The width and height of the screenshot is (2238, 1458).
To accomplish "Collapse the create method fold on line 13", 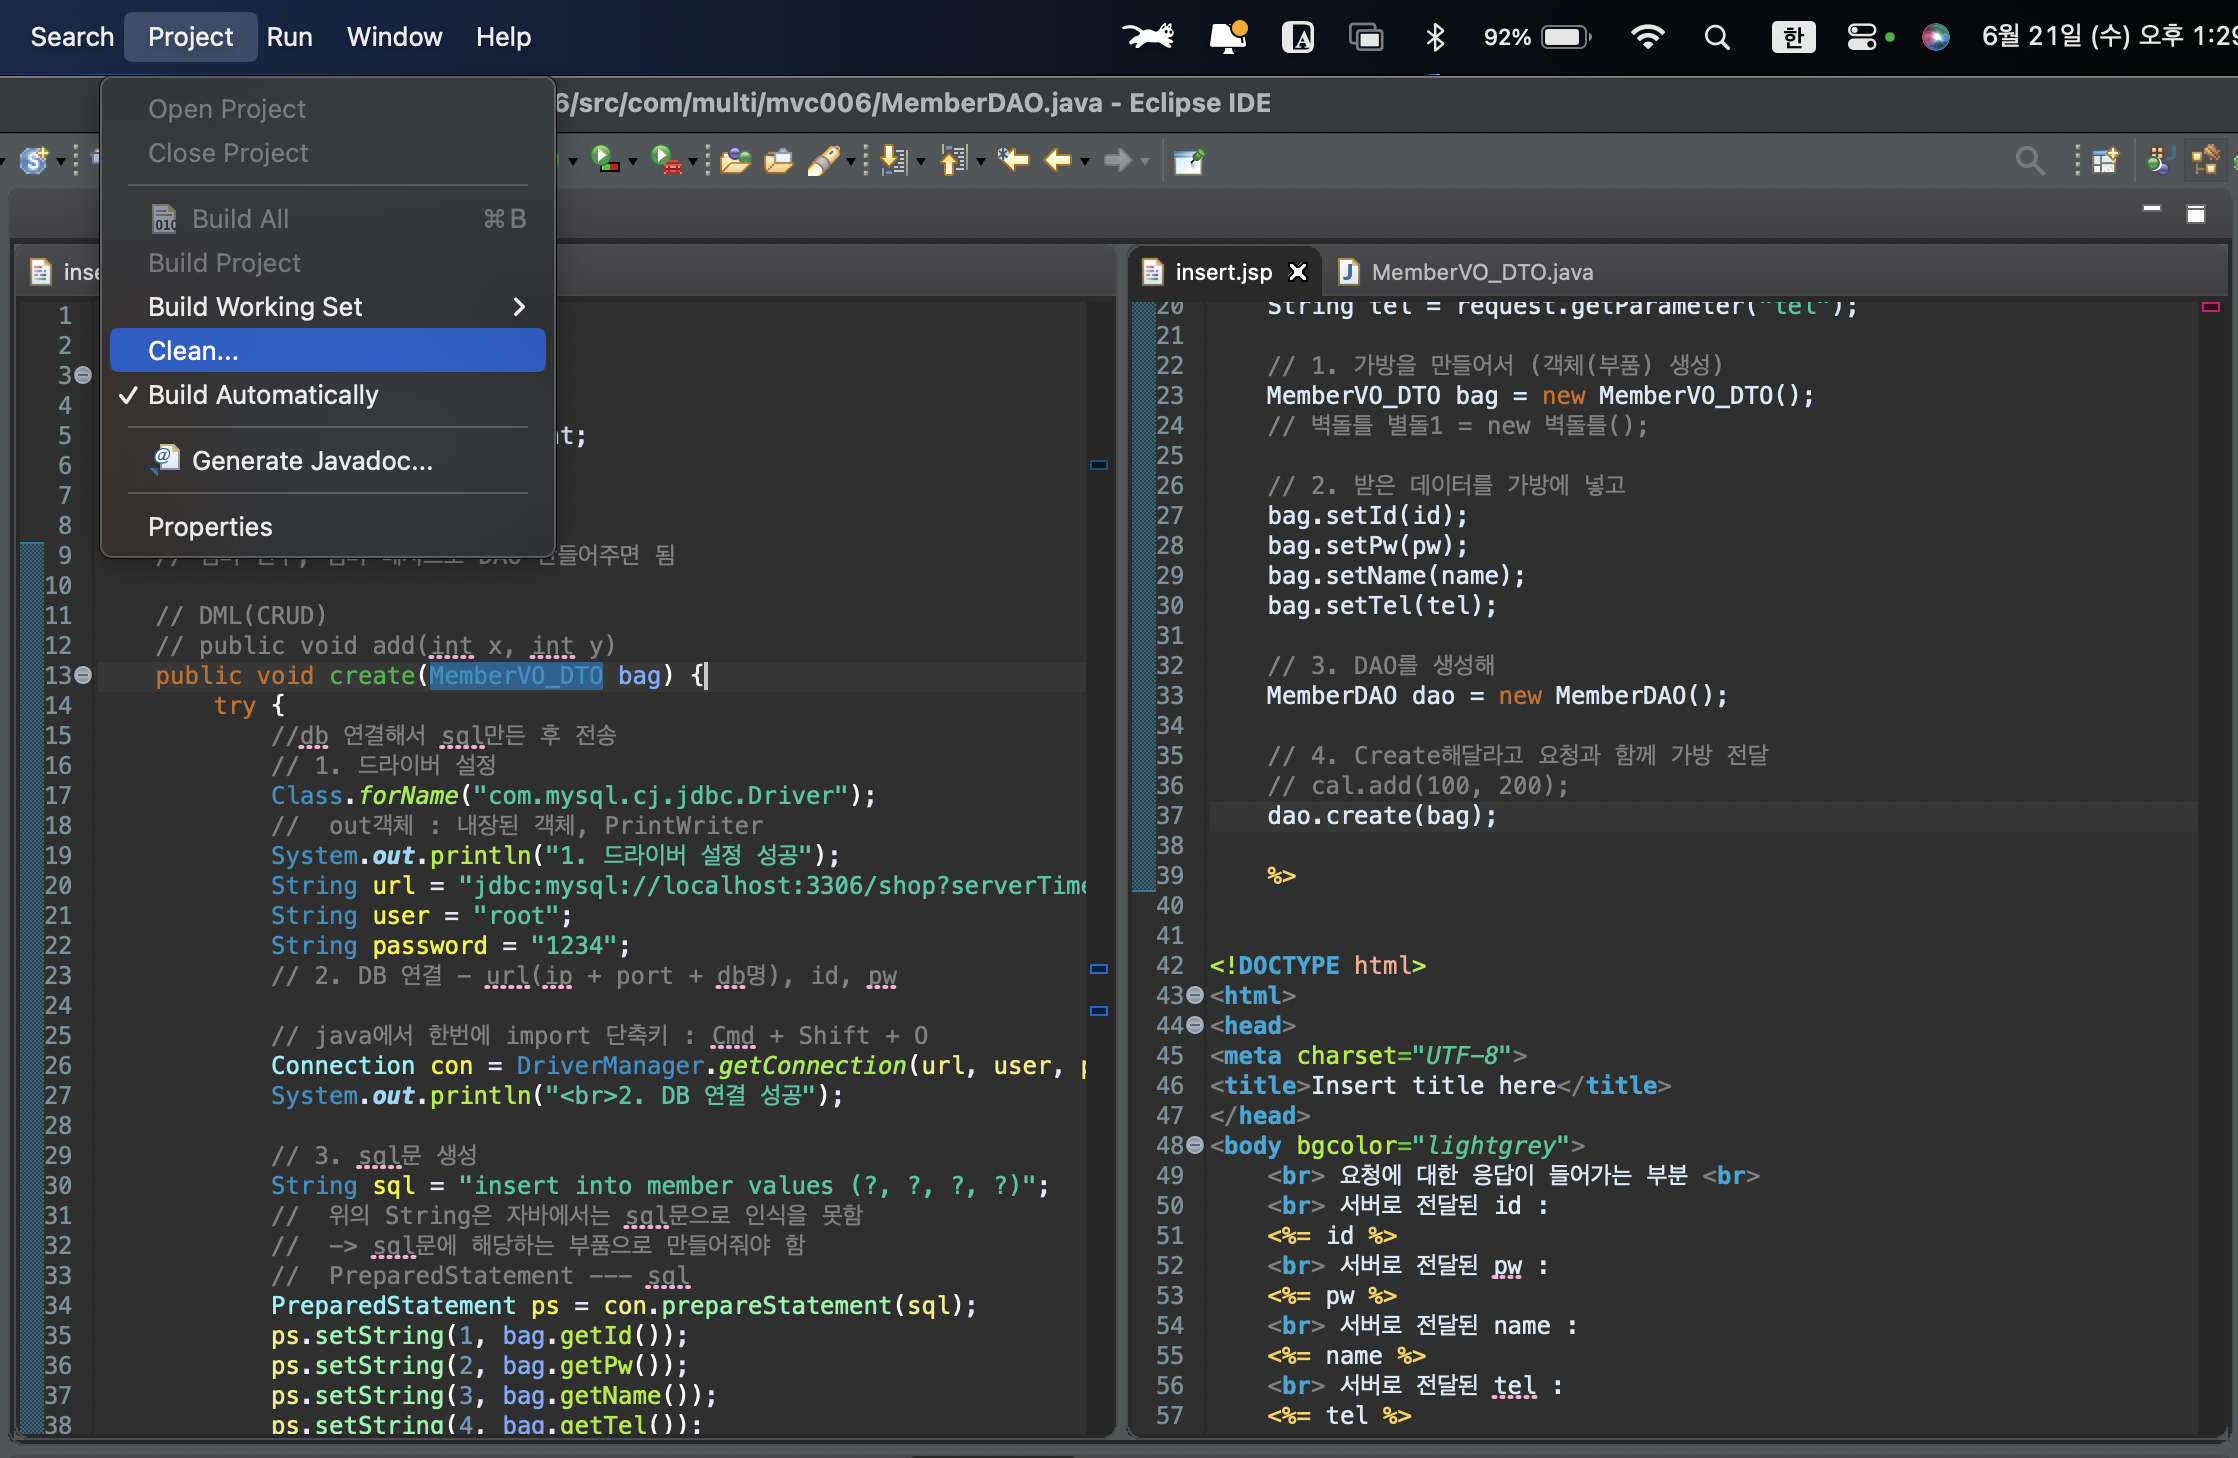I will click(84, 675).
